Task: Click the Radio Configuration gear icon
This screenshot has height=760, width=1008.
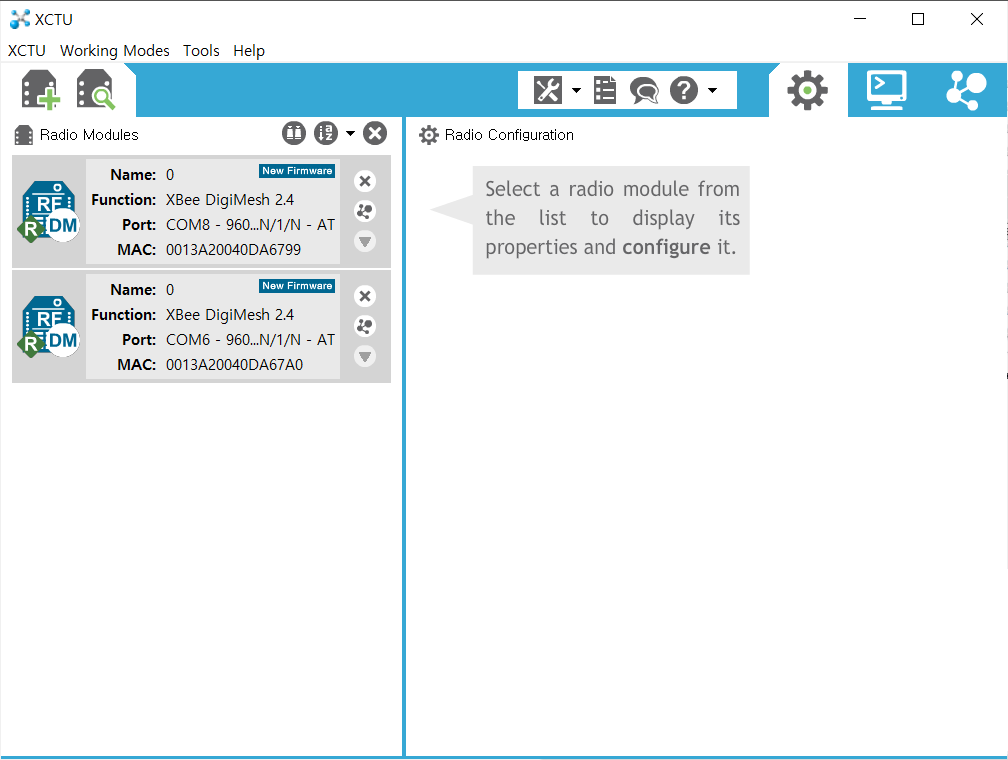Action: (429, 135)
